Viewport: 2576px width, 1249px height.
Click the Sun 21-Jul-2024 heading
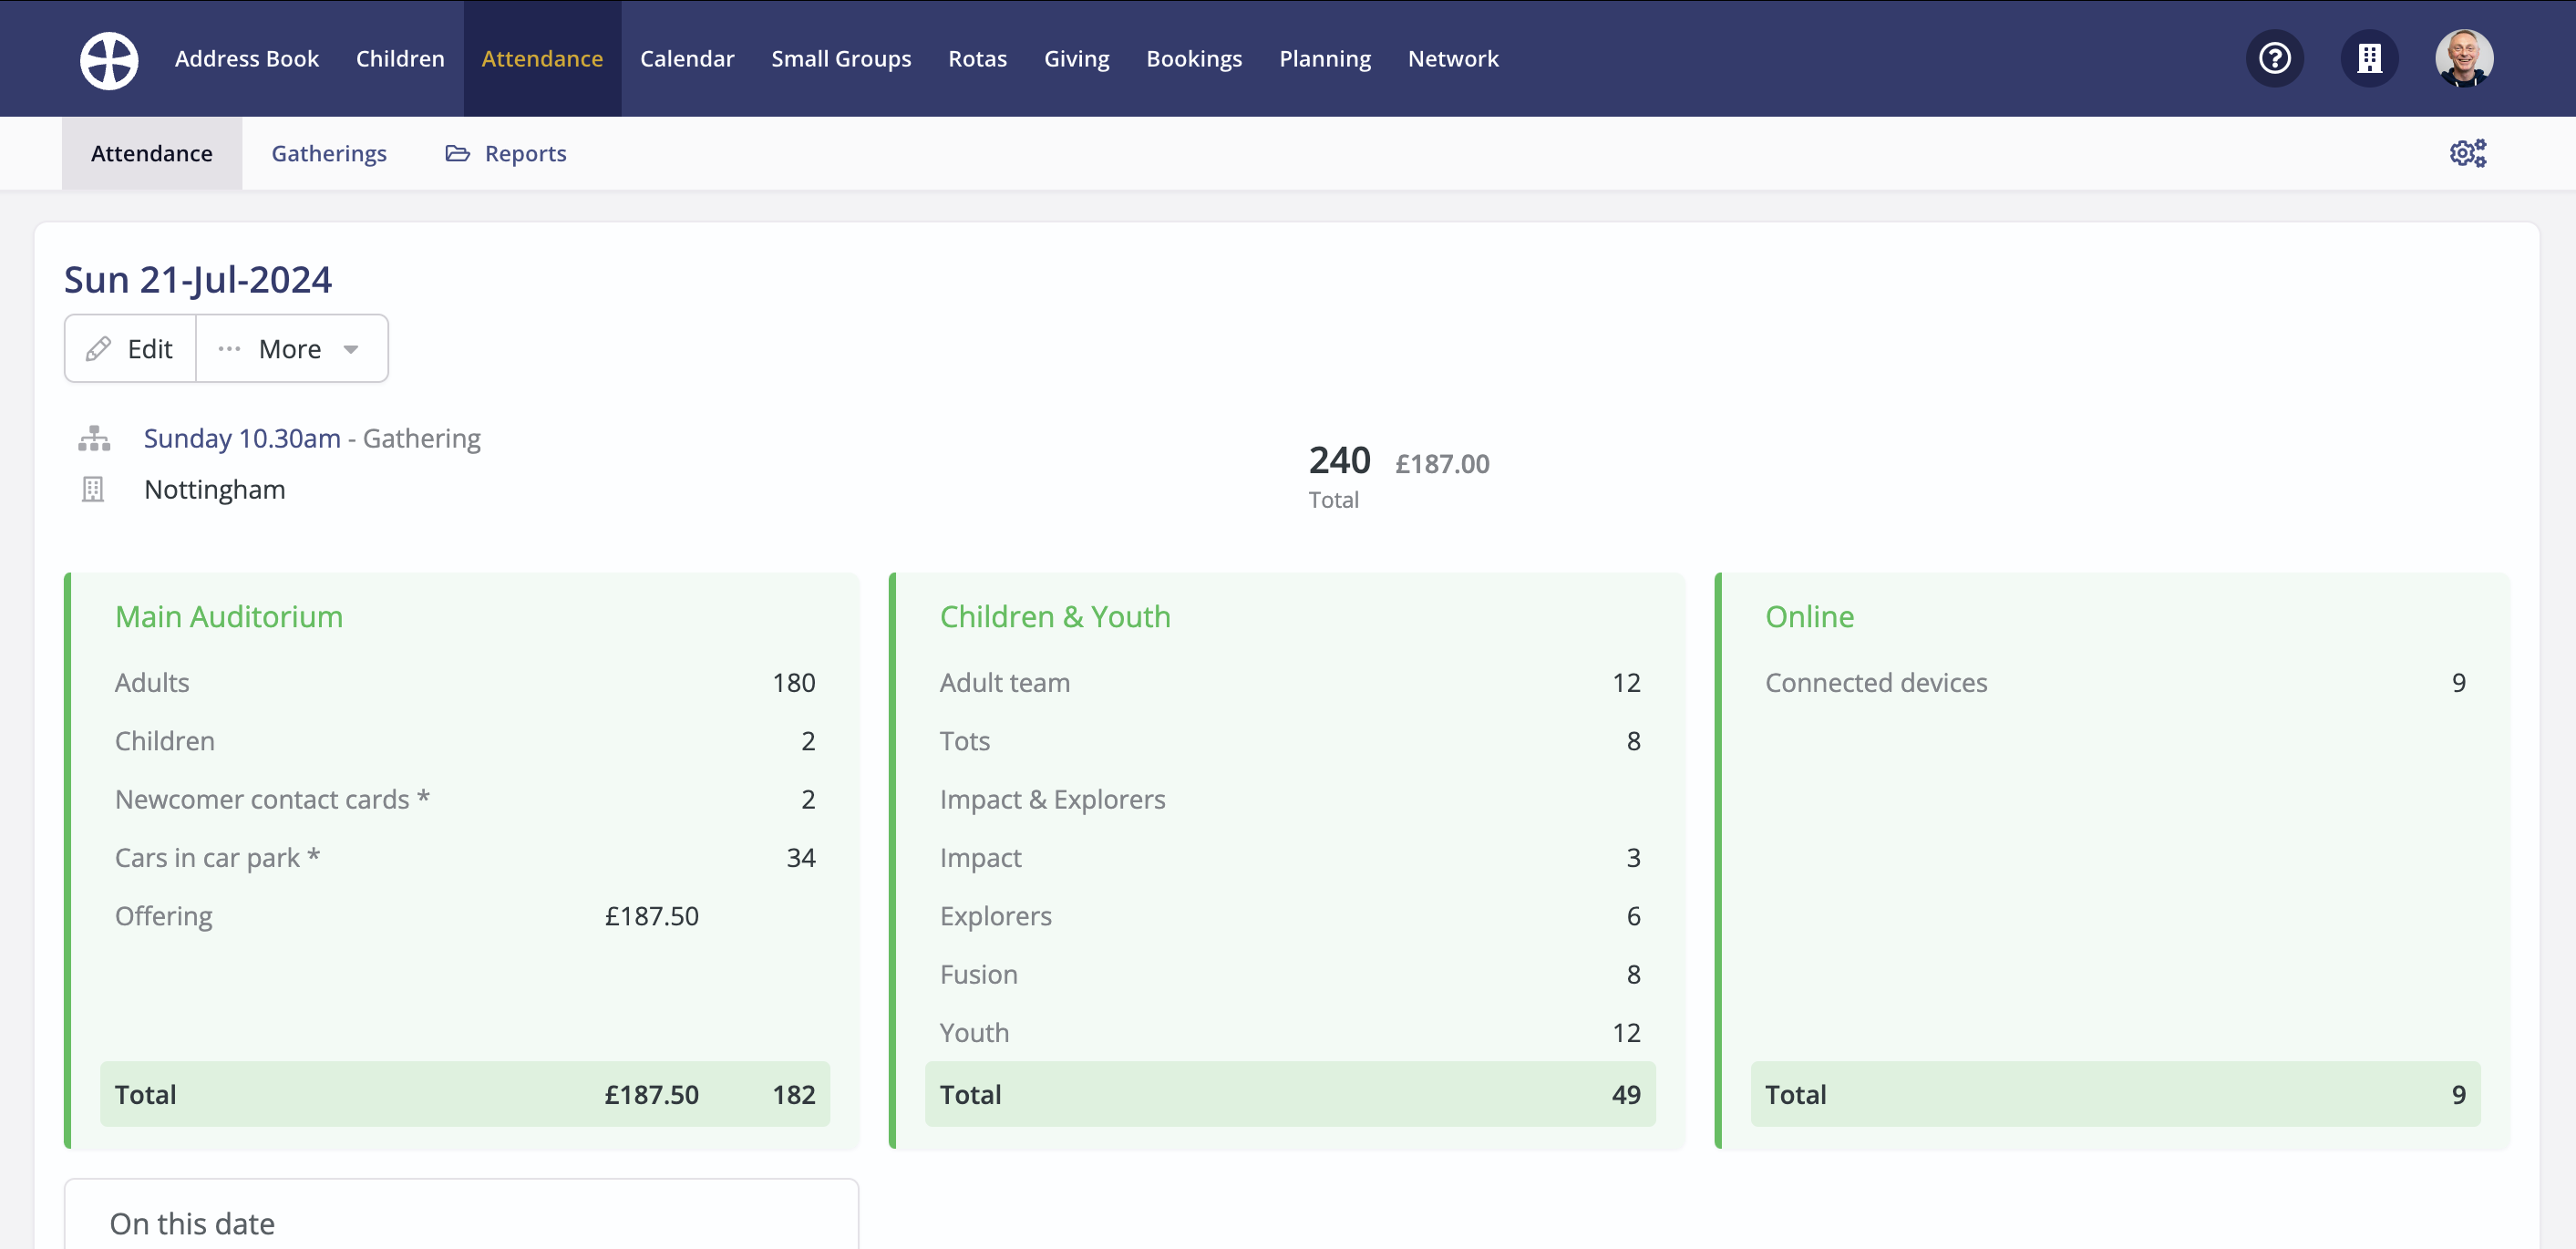[x=198, y=279]
